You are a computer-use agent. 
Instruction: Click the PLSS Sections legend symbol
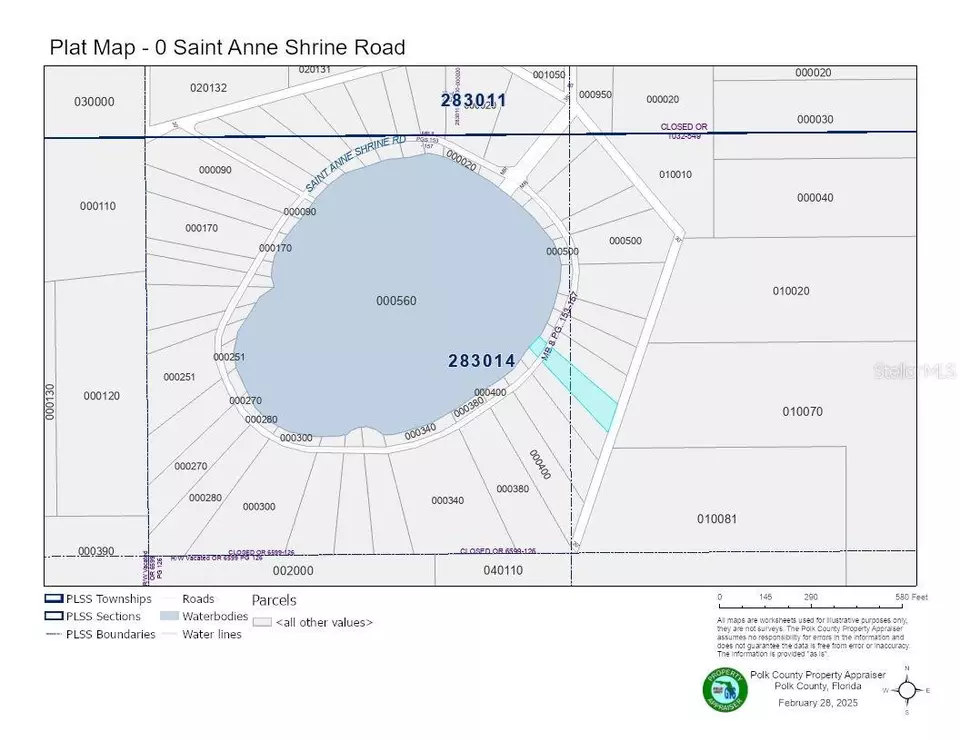click(x=53, y=616)
